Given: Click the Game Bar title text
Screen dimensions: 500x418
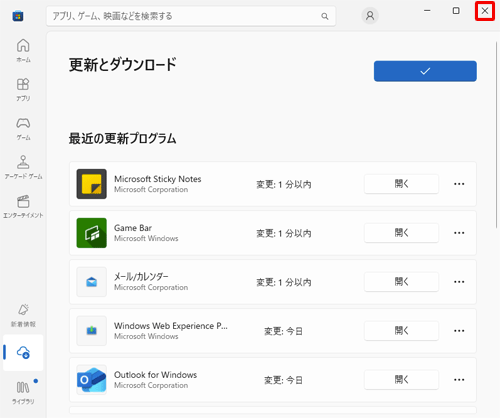Looking at the screenshot, I should (133, 228).
